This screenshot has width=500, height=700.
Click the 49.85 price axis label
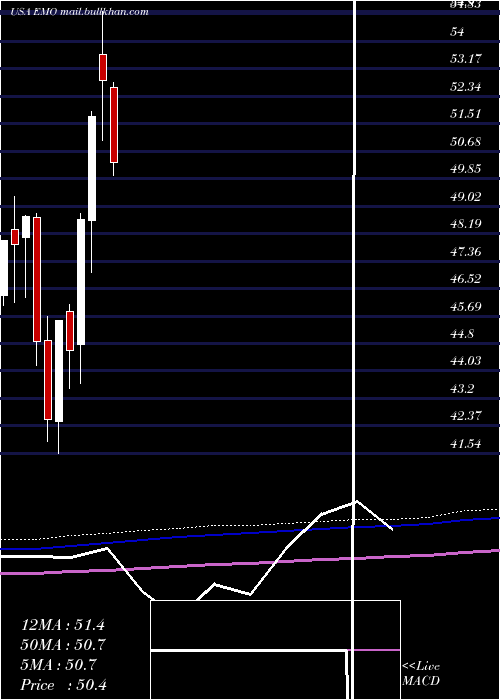click(x=466, y=169)
